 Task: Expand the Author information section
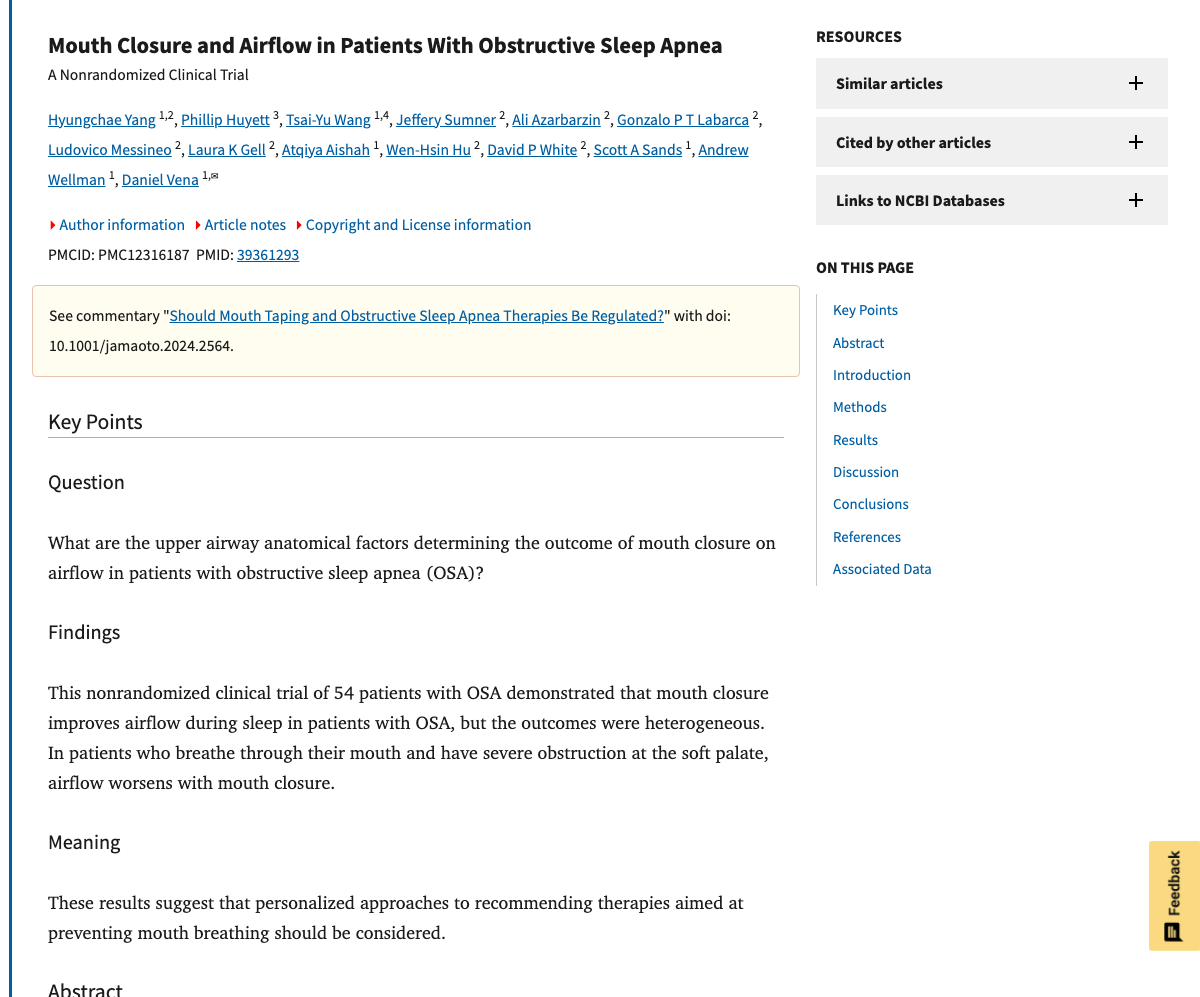(x=121, y=225)
